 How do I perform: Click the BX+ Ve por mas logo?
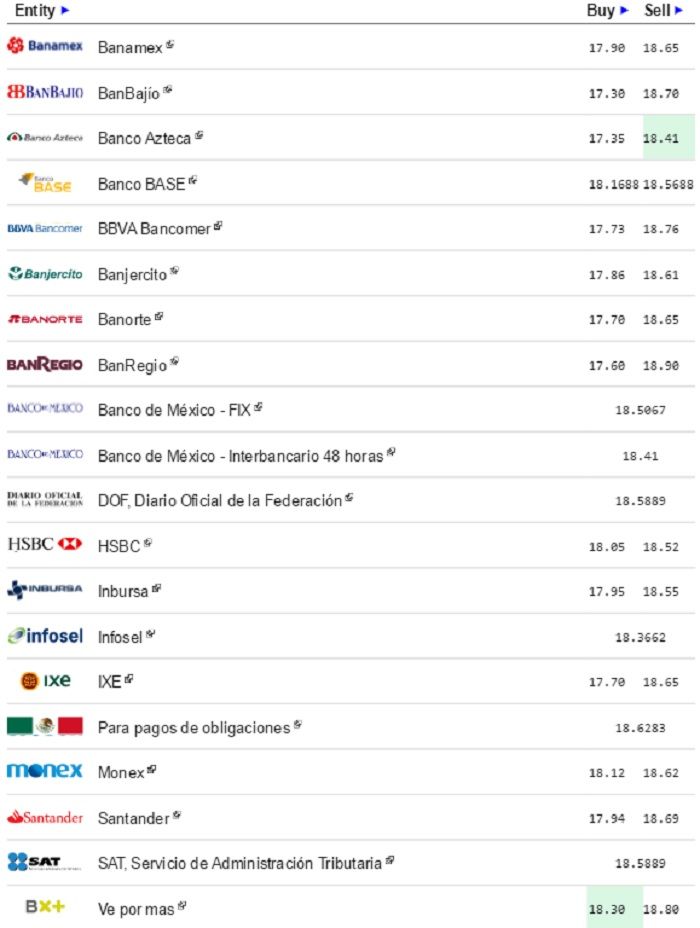[45, 908]
